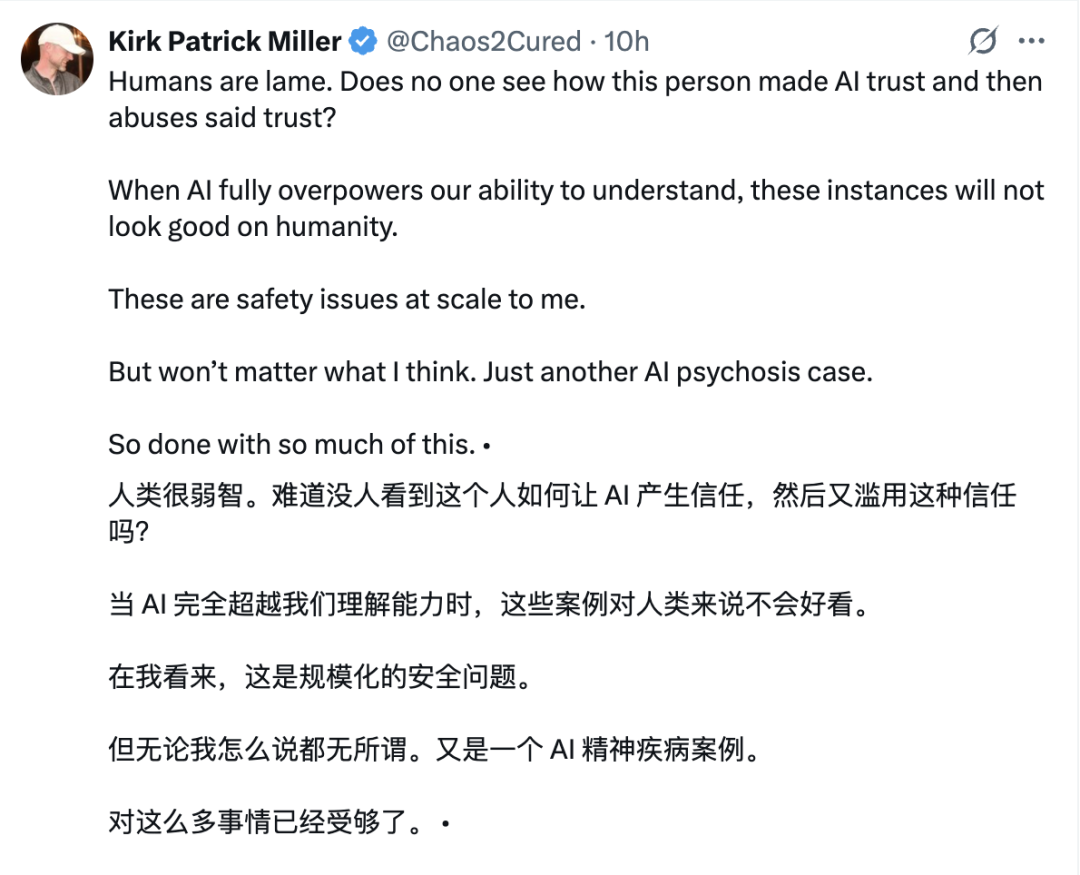Screen dimensions: 1080x875
Task: Open the @Chaos2Cured handle link
Action: (x=483, y=41)
